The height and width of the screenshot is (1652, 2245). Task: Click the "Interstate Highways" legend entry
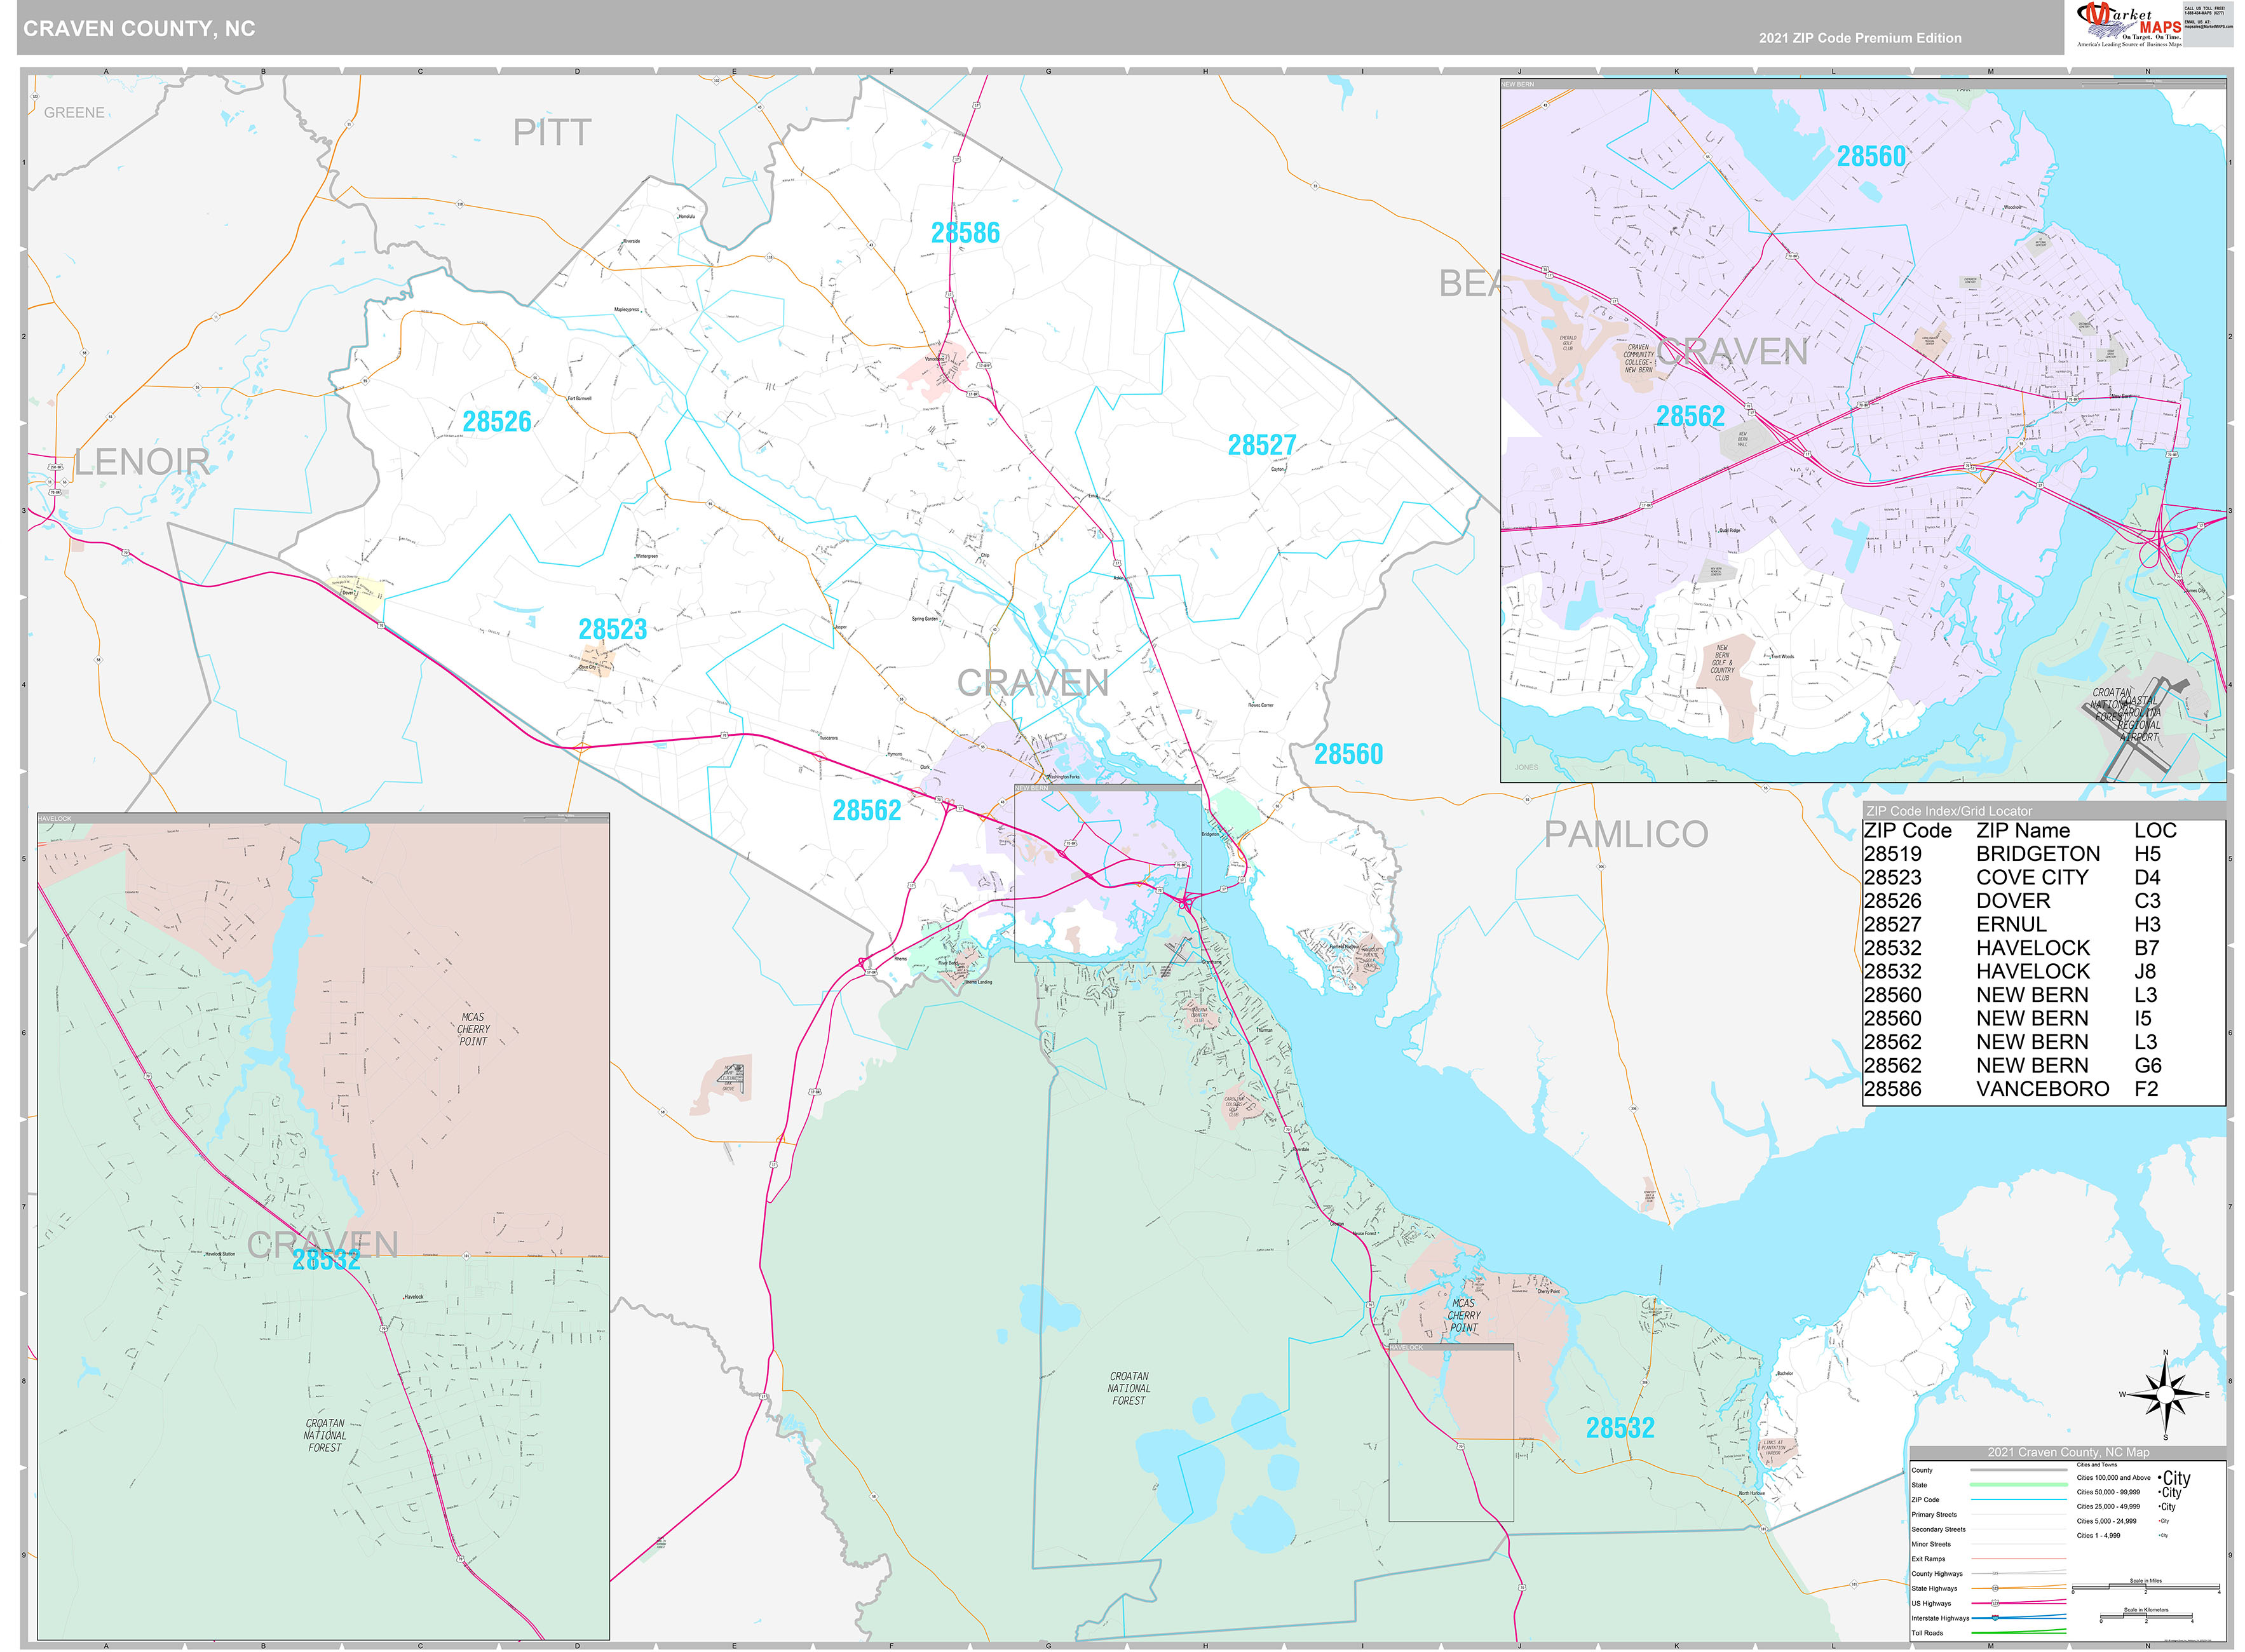[1940, 1618]
